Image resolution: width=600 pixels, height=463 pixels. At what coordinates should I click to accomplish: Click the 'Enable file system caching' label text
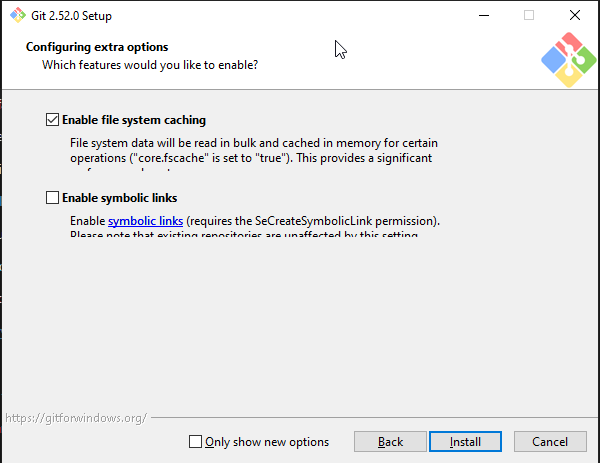coord(134,120)
